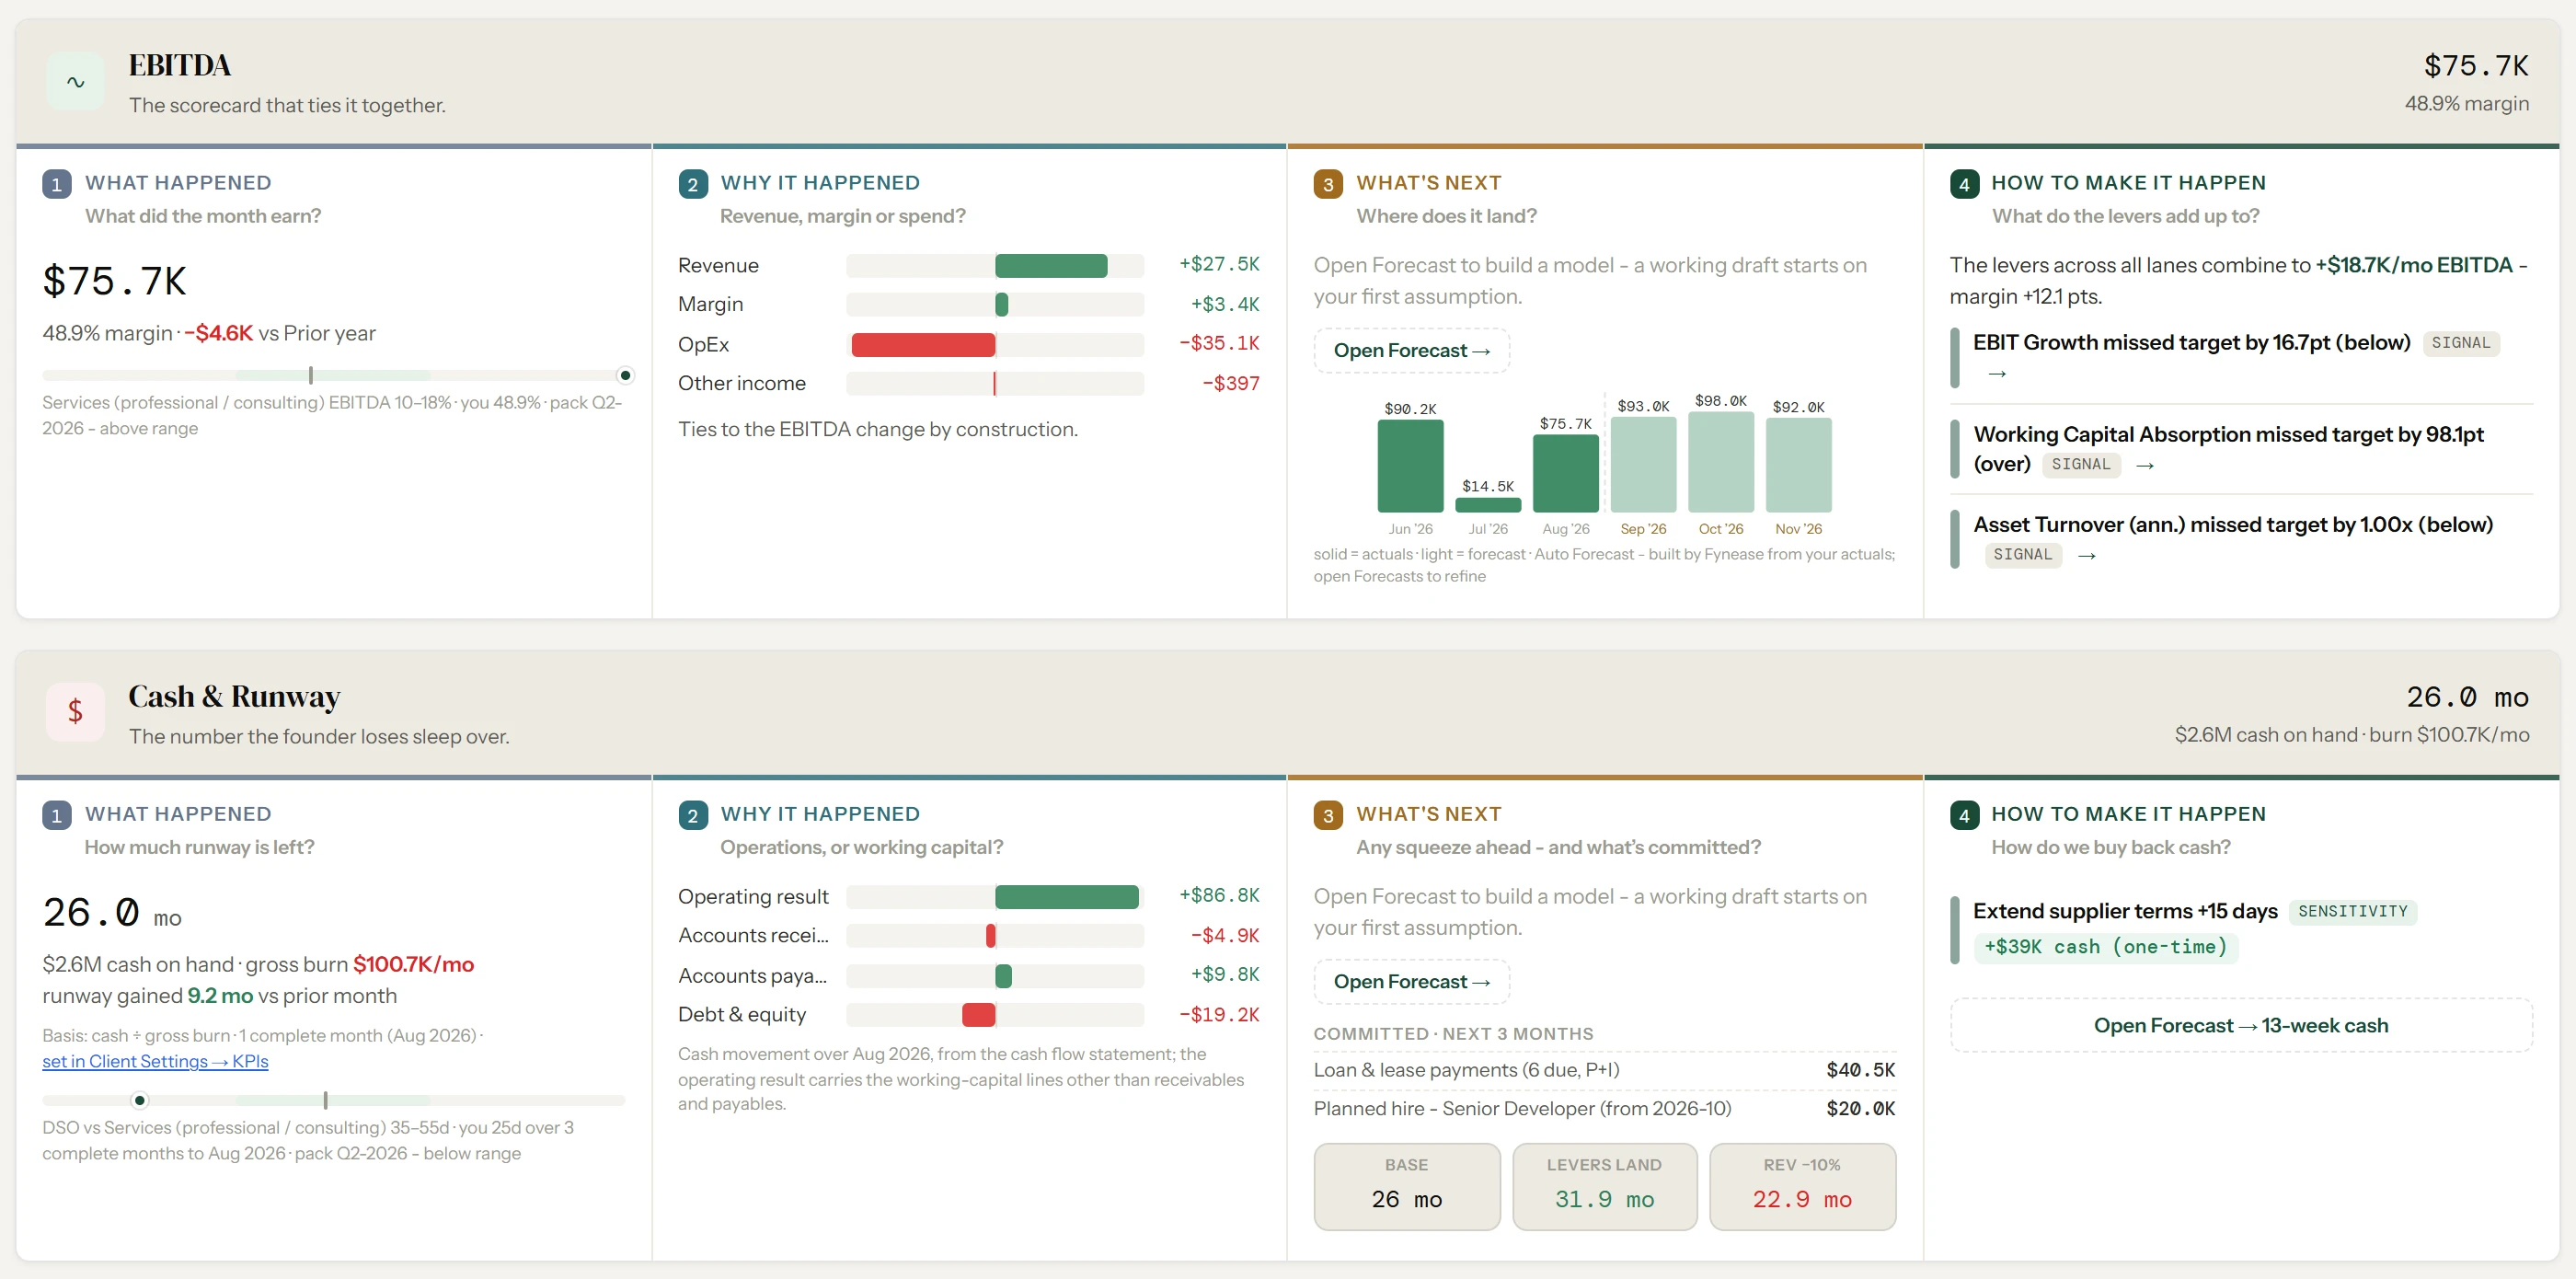This screenshot has width=2576, height=1279.
Task: Click step 4 badge in EBITDA card
Action: point(1964,184)
